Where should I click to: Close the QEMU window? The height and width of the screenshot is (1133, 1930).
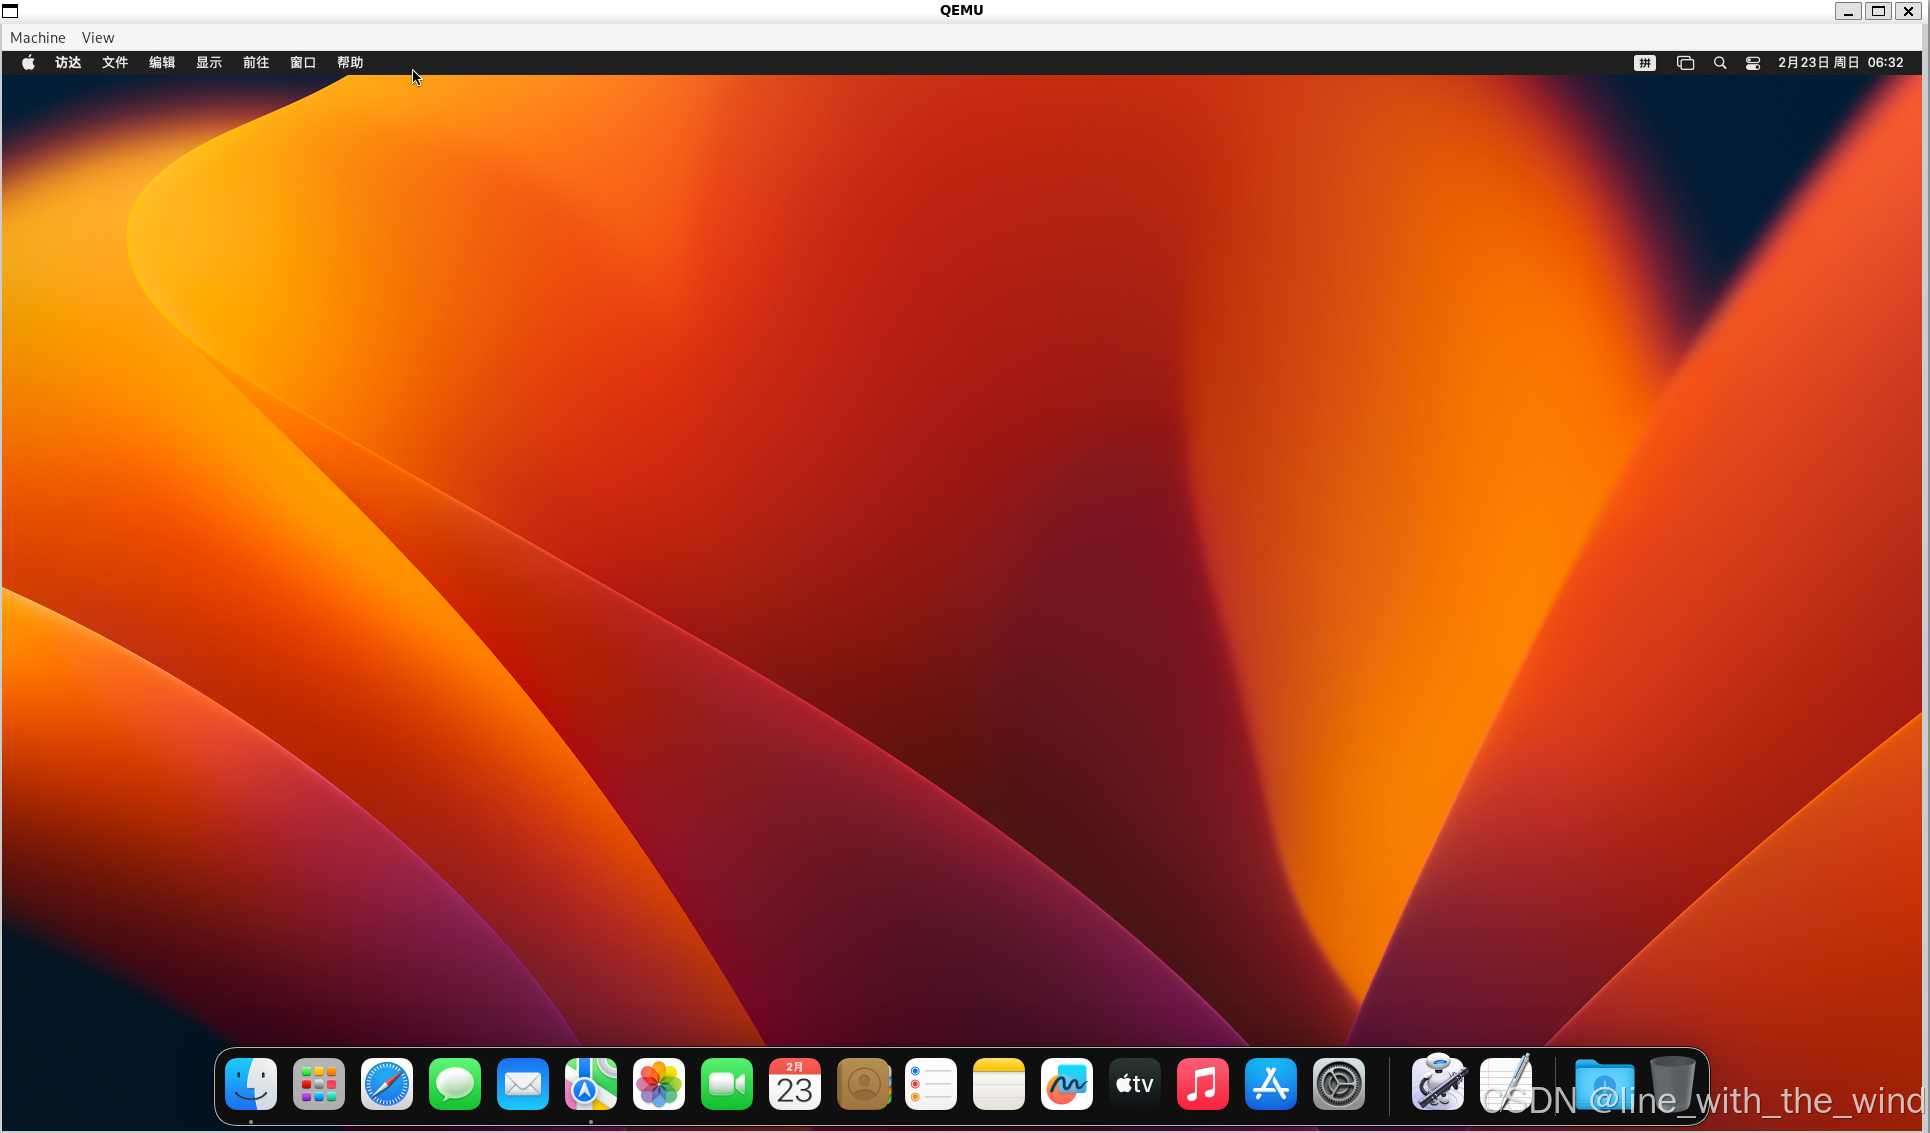click(x=1908, y=11)
